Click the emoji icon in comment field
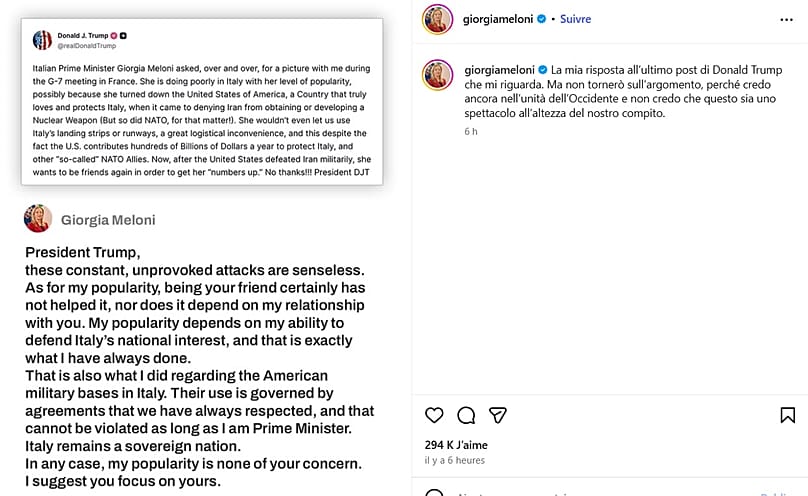The width and height of the screenshot is (808, 496). click(434, 492)
